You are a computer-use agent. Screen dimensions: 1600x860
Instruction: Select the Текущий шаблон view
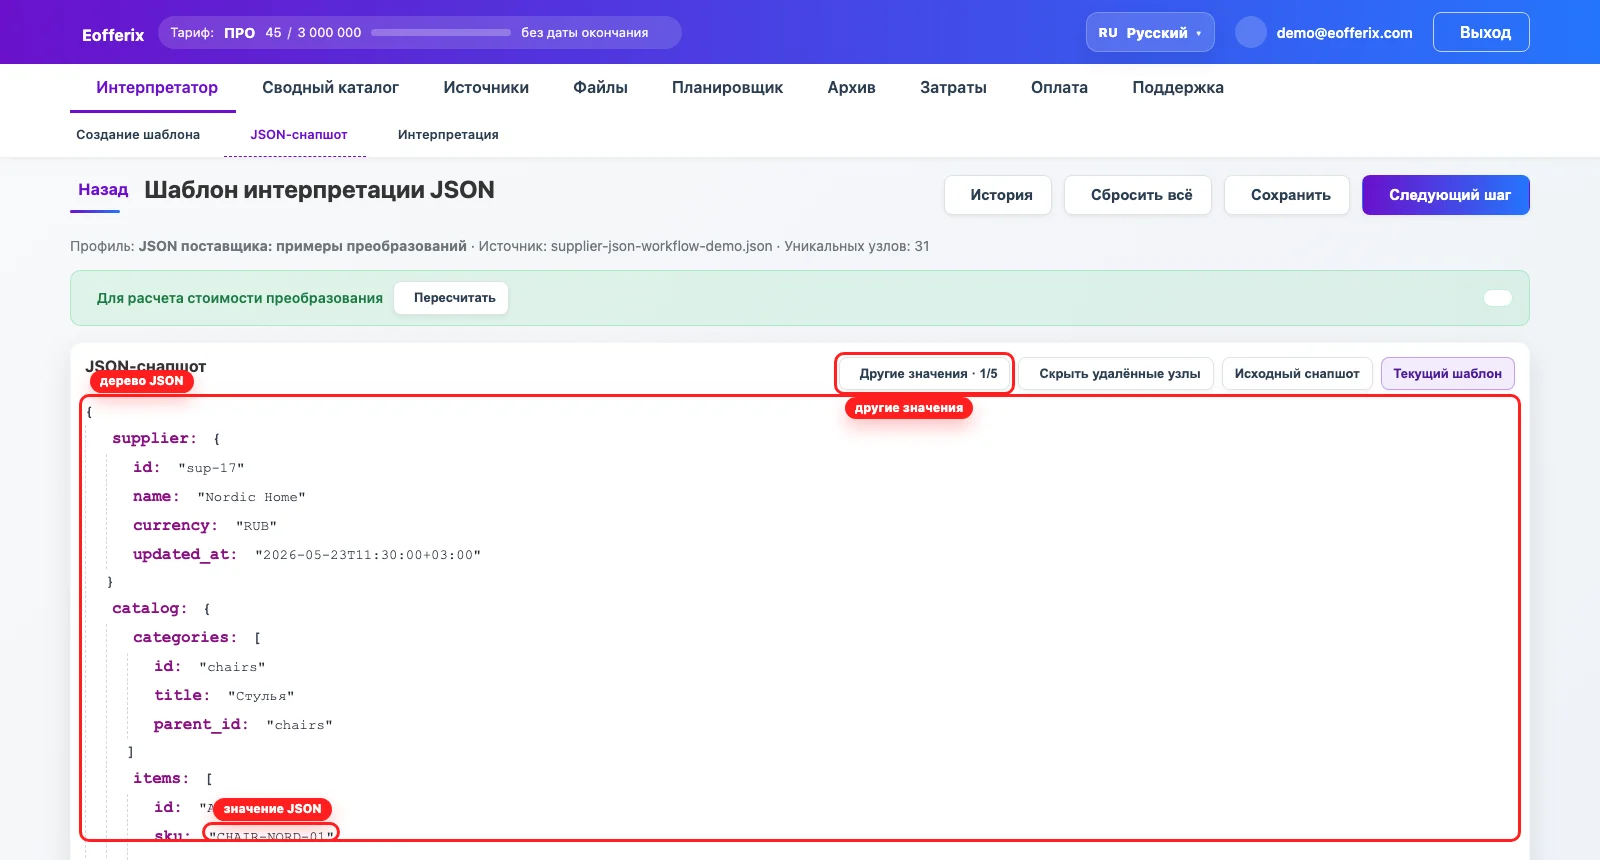tap(1447, 374)
